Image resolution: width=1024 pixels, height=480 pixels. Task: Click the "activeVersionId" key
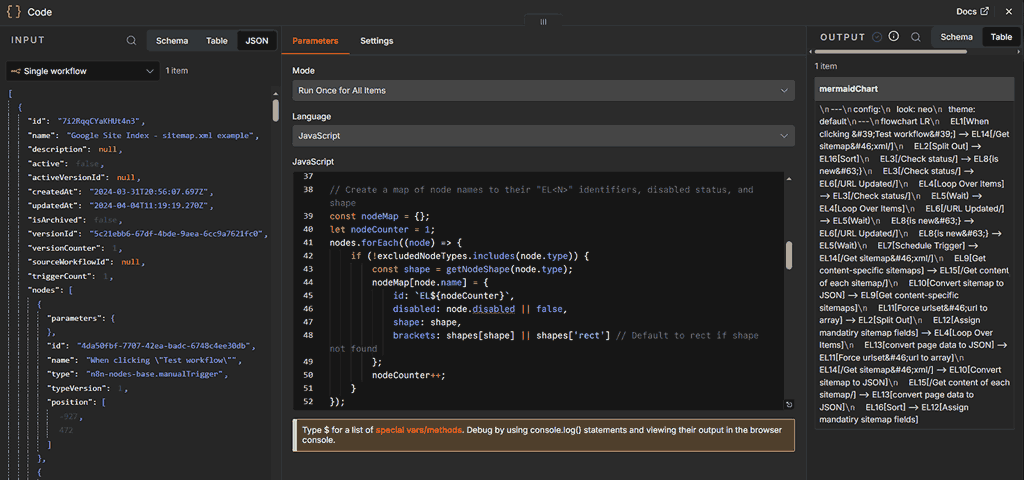[x=67, y=177]
